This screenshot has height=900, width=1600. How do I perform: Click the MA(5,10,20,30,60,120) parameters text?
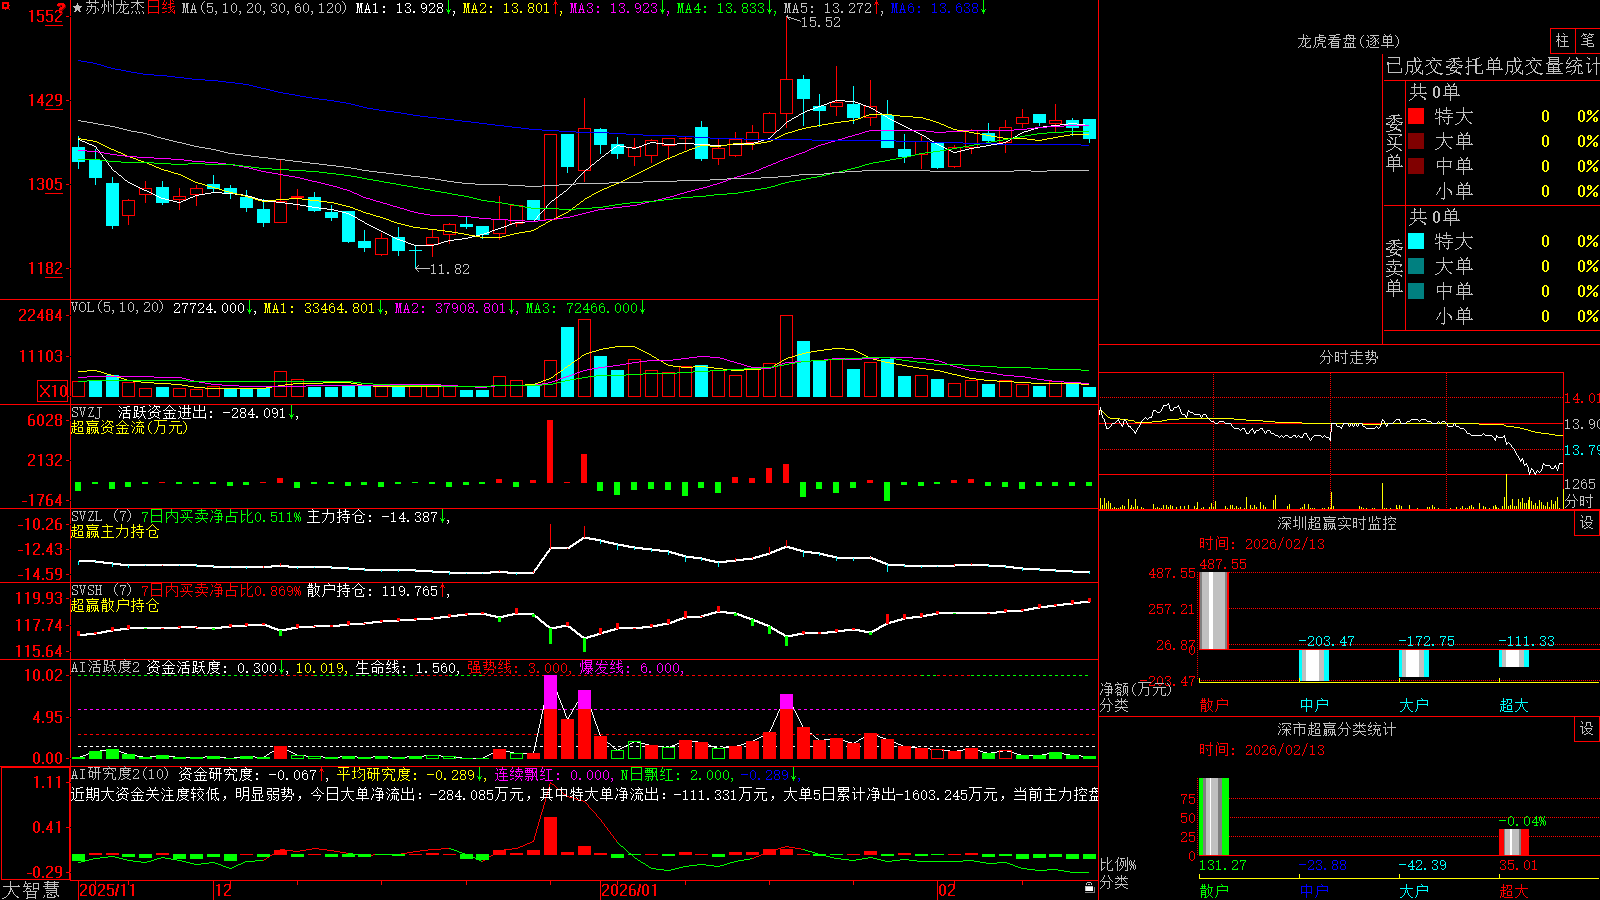[x=264, y=8]
